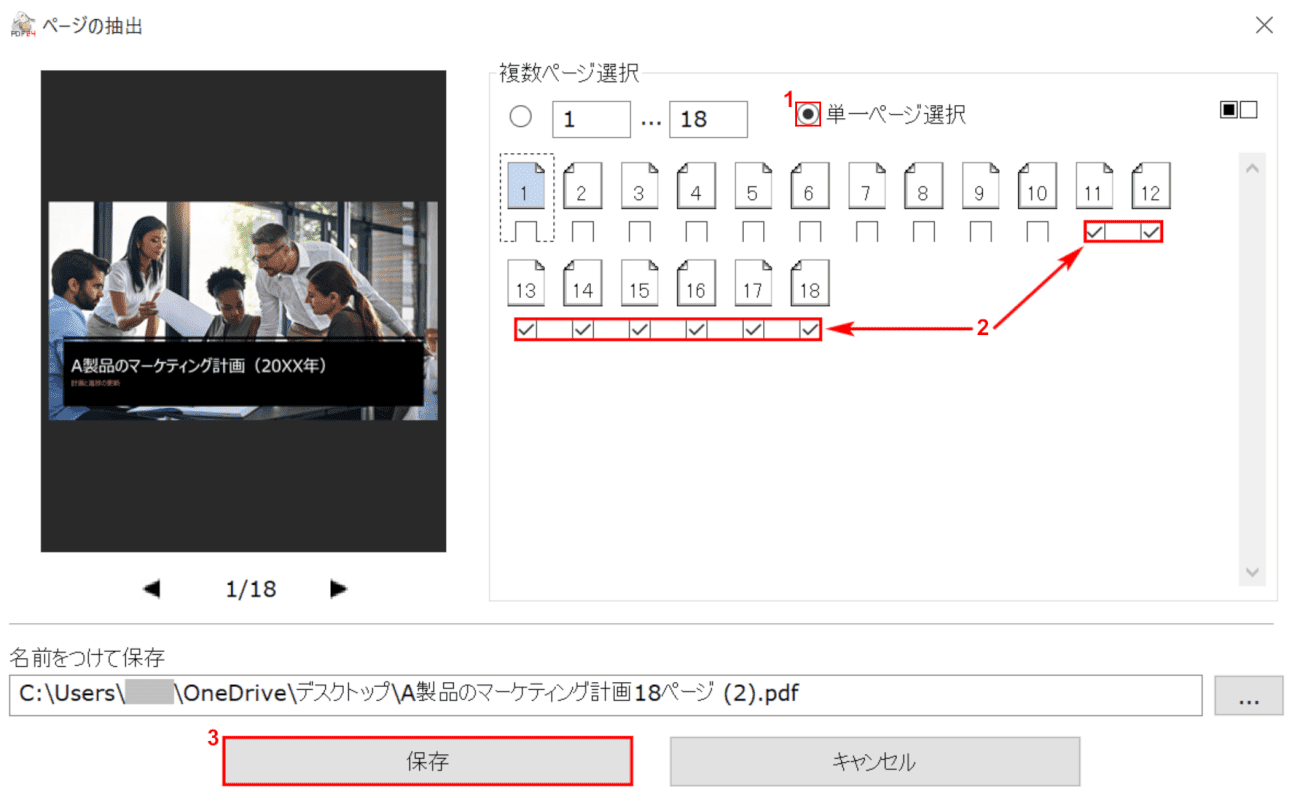Click the 複数ページ選択 group label
Viewport: 1300px width, 800px height.
569,71
